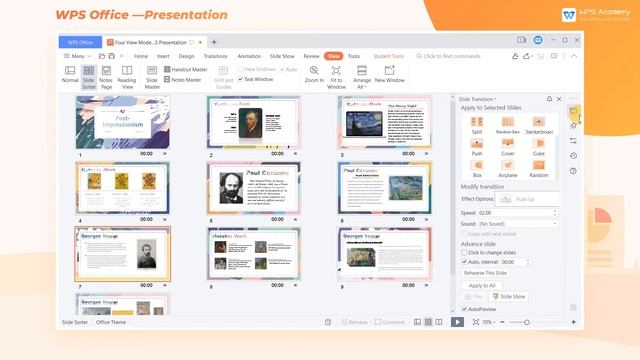
Task: Open a New Window
Action: pos(389,74)
